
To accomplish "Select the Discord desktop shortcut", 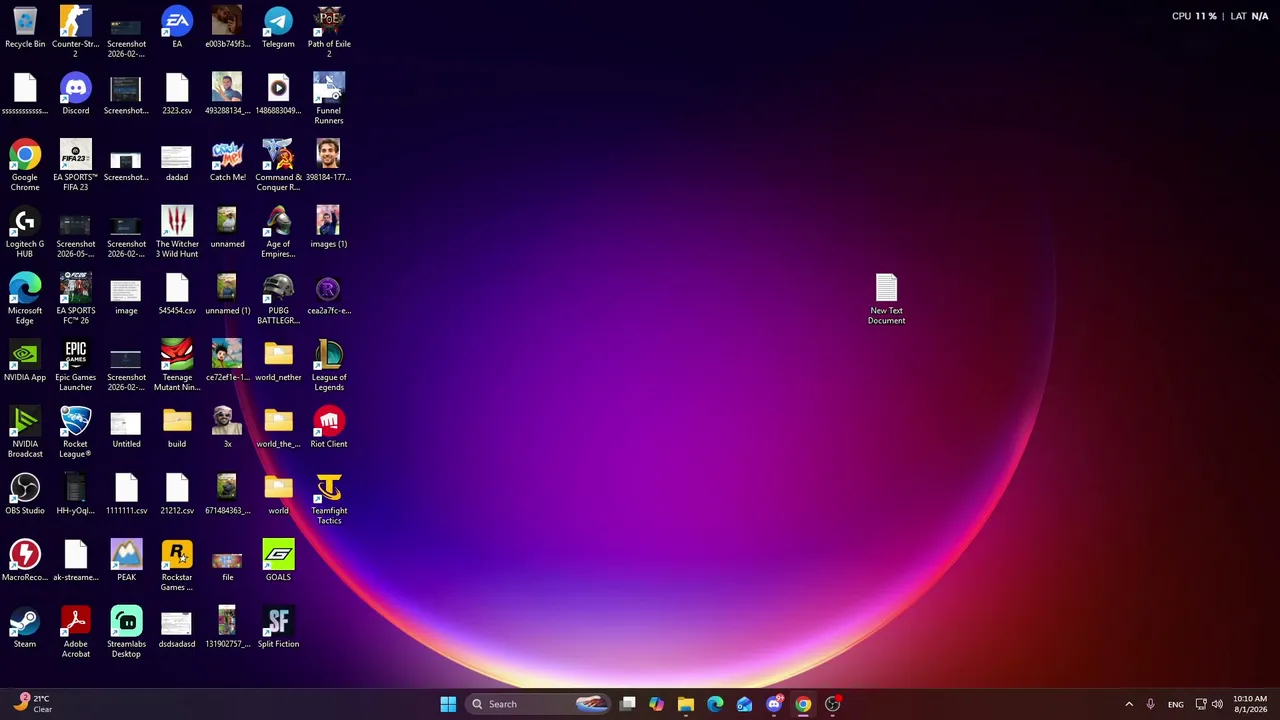I will 75,95.
